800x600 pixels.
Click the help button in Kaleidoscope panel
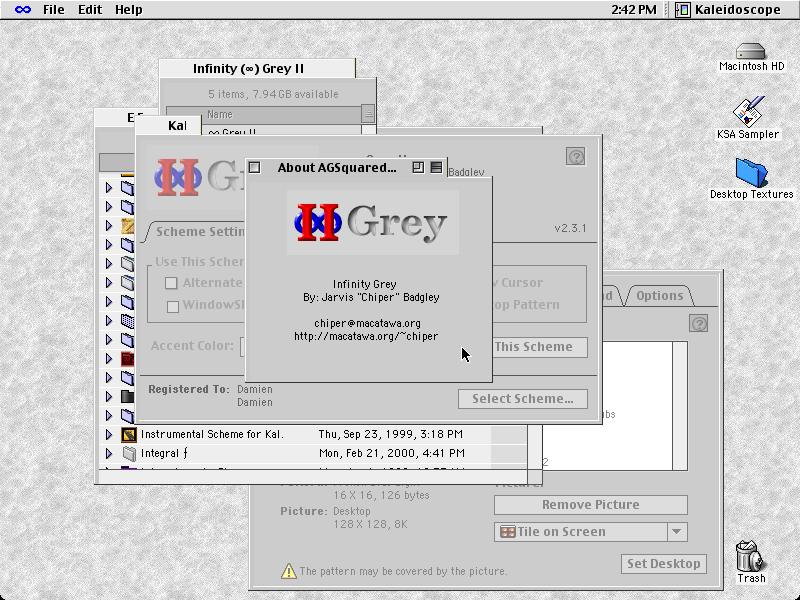click(576, 157)
